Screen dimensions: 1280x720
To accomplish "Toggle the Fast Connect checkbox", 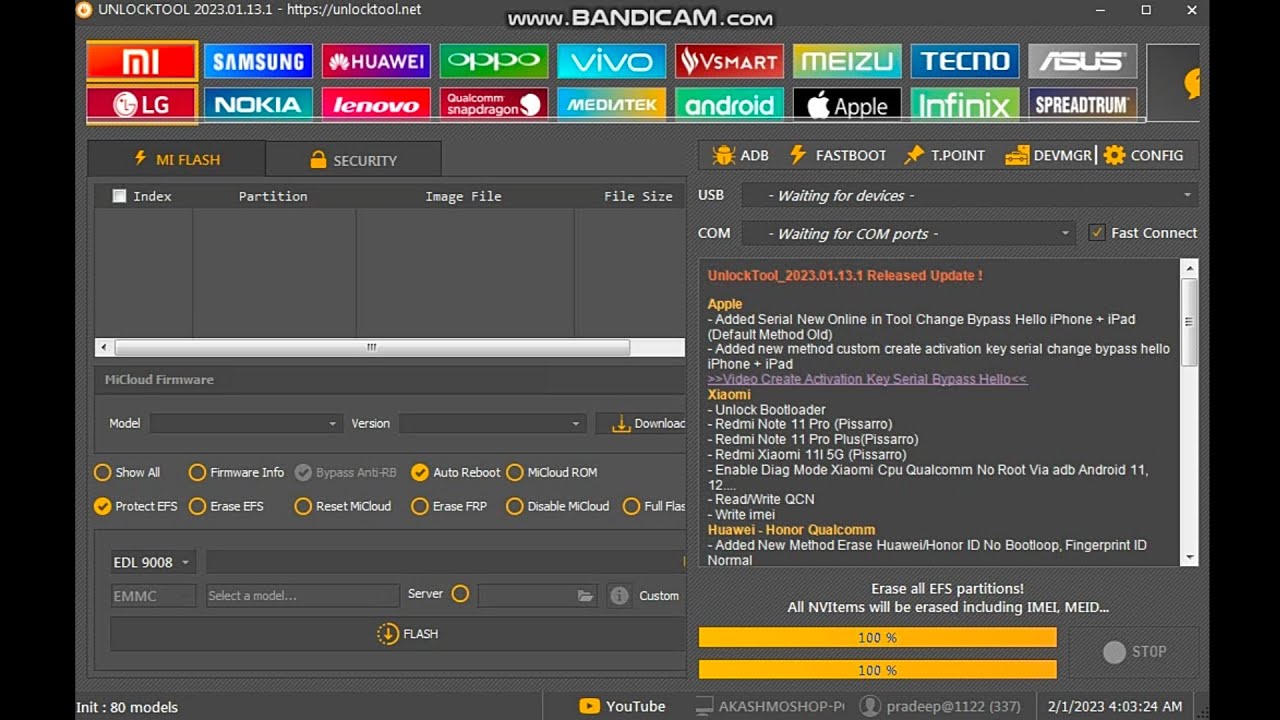I will (1097, 232).
